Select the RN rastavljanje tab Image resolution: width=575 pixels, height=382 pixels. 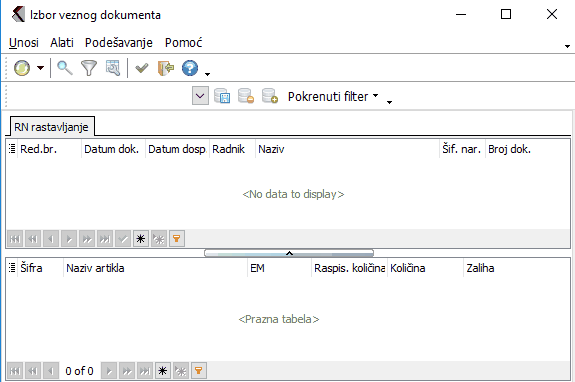[51, 127]
